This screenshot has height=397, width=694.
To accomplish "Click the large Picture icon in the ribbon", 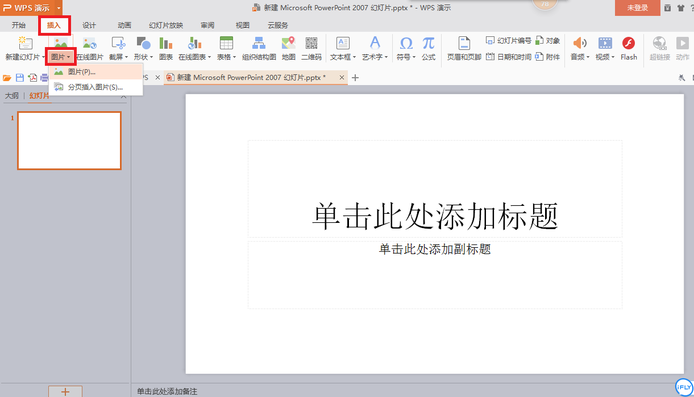I will click(x=61, y=43).
